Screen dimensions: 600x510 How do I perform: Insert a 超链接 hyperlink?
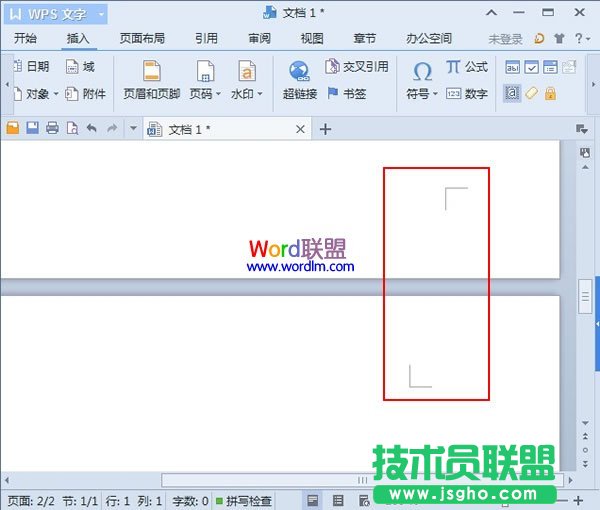[300, 80]
